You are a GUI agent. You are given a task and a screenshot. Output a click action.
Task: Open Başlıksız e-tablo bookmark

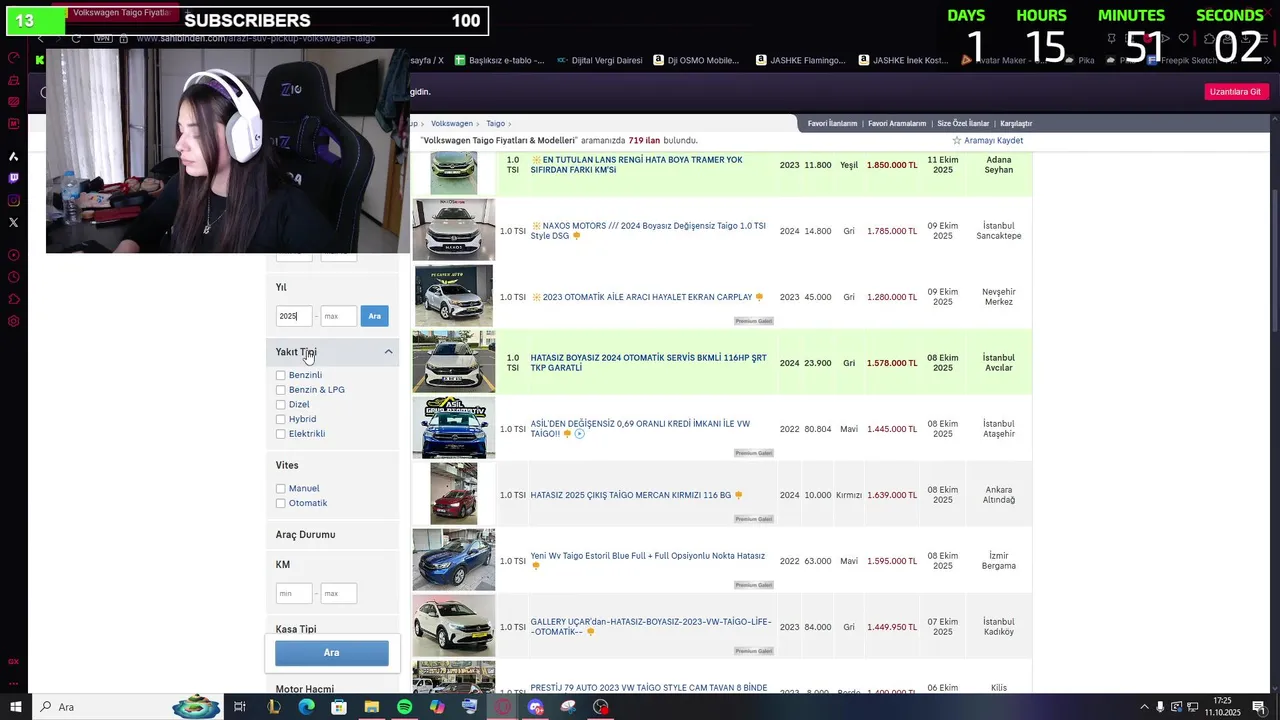point(500,60)
